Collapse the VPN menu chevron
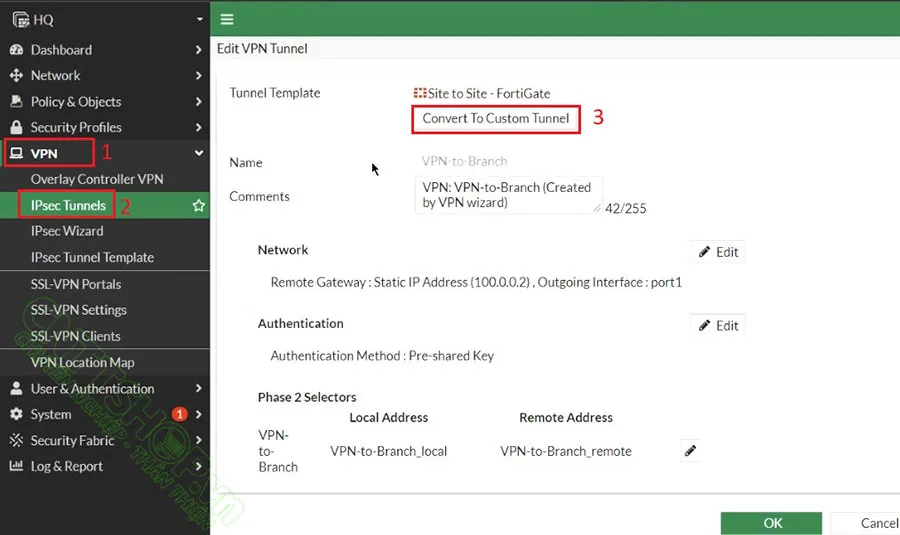Image resolution: width=900 pixels, height=535 pixels. click(199, 153)
